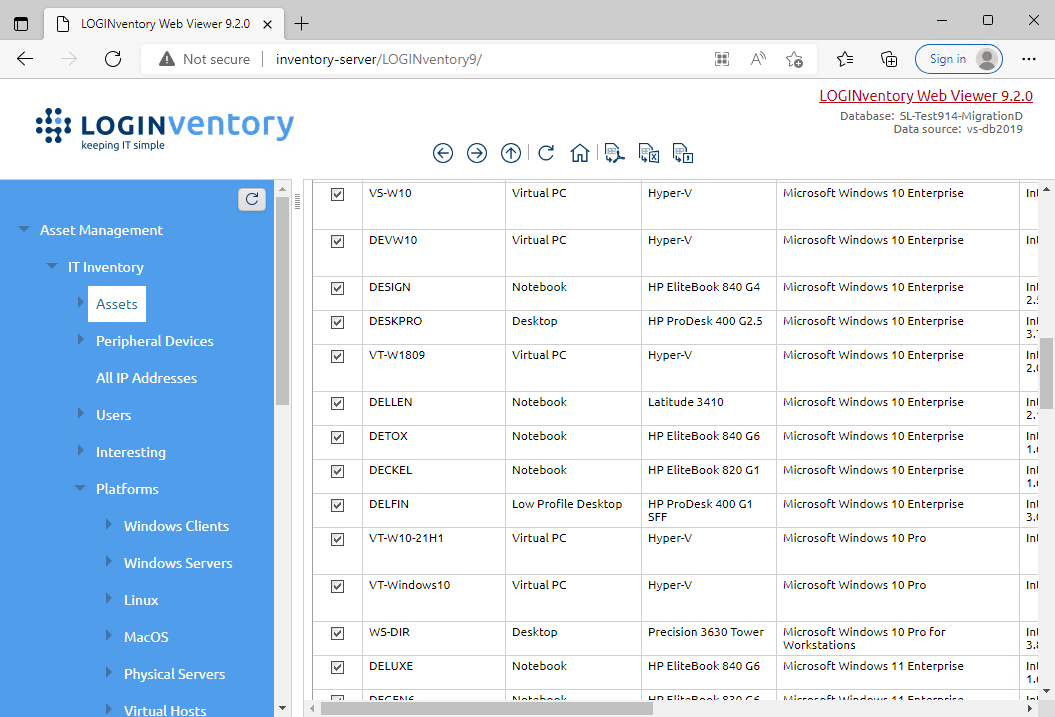
Task: Export the table to Excel
Action: tap(649, 153)
